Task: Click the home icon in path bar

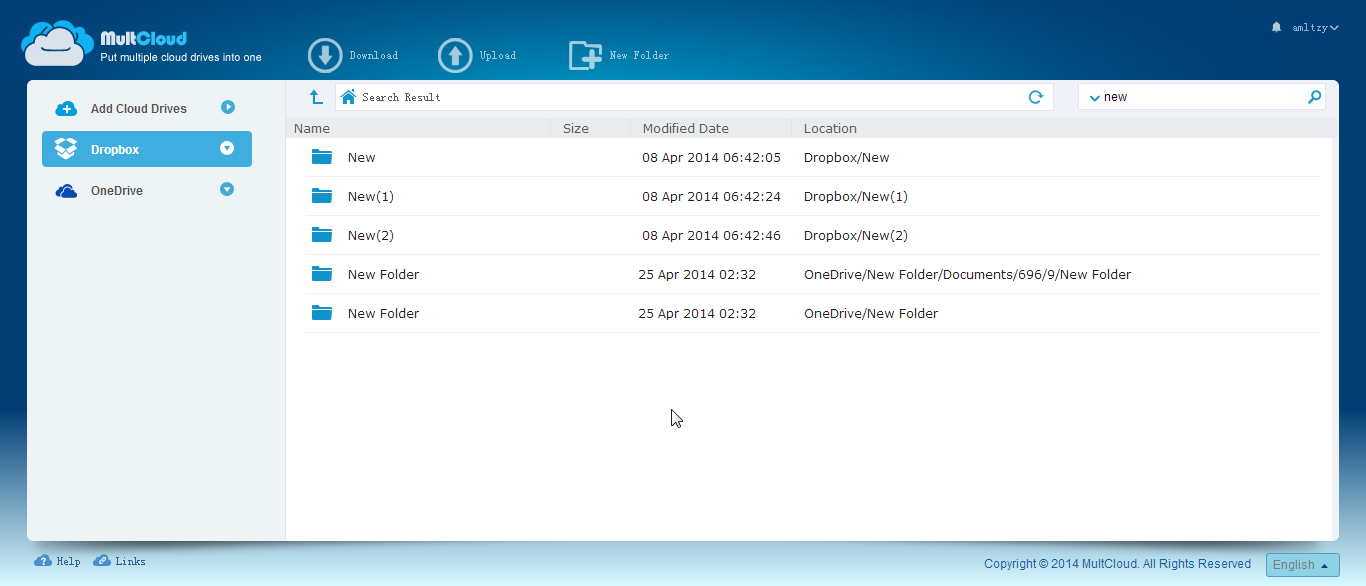Action: 348,97
